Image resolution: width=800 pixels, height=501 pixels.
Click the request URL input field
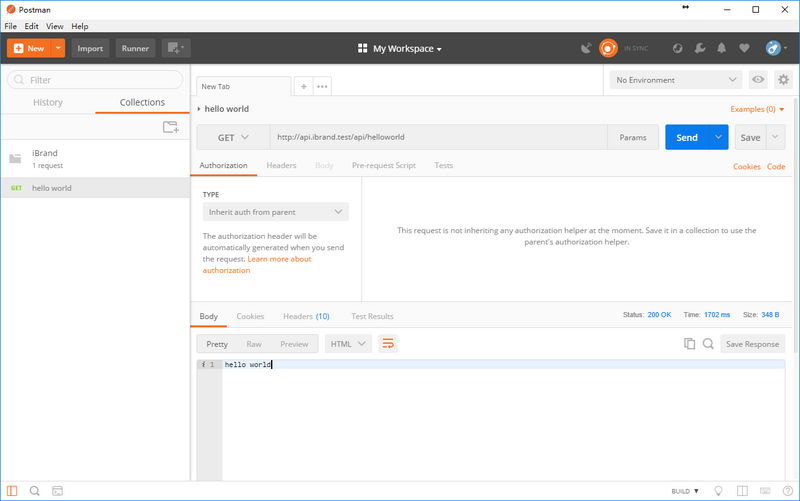(x=439, y=137)
